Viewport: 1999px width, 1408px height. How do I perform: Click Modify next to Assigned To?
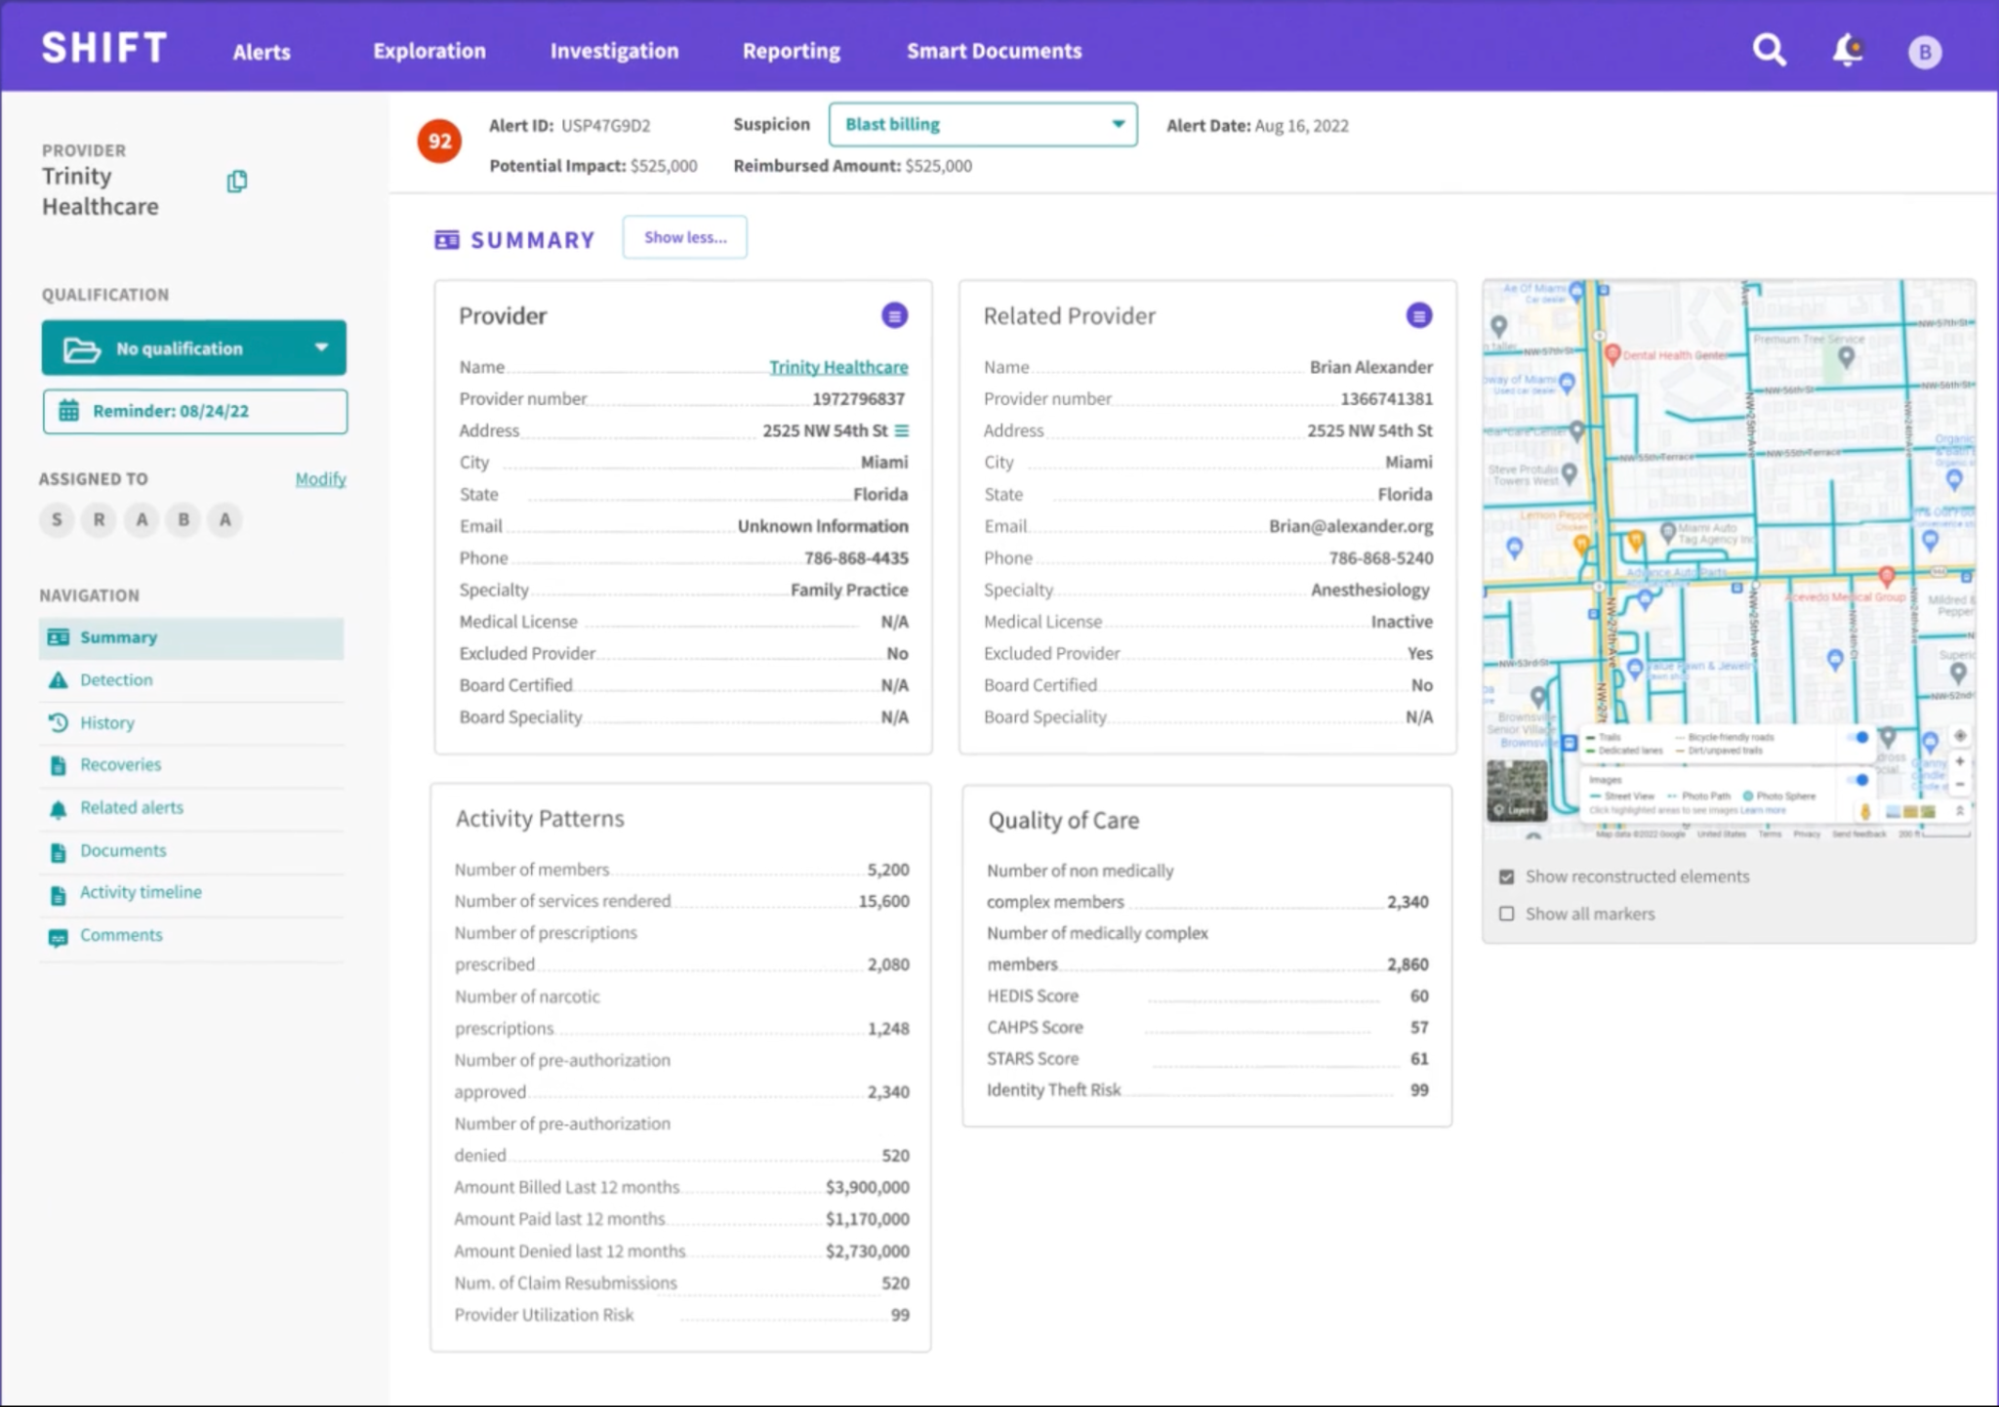pos(320,479)
